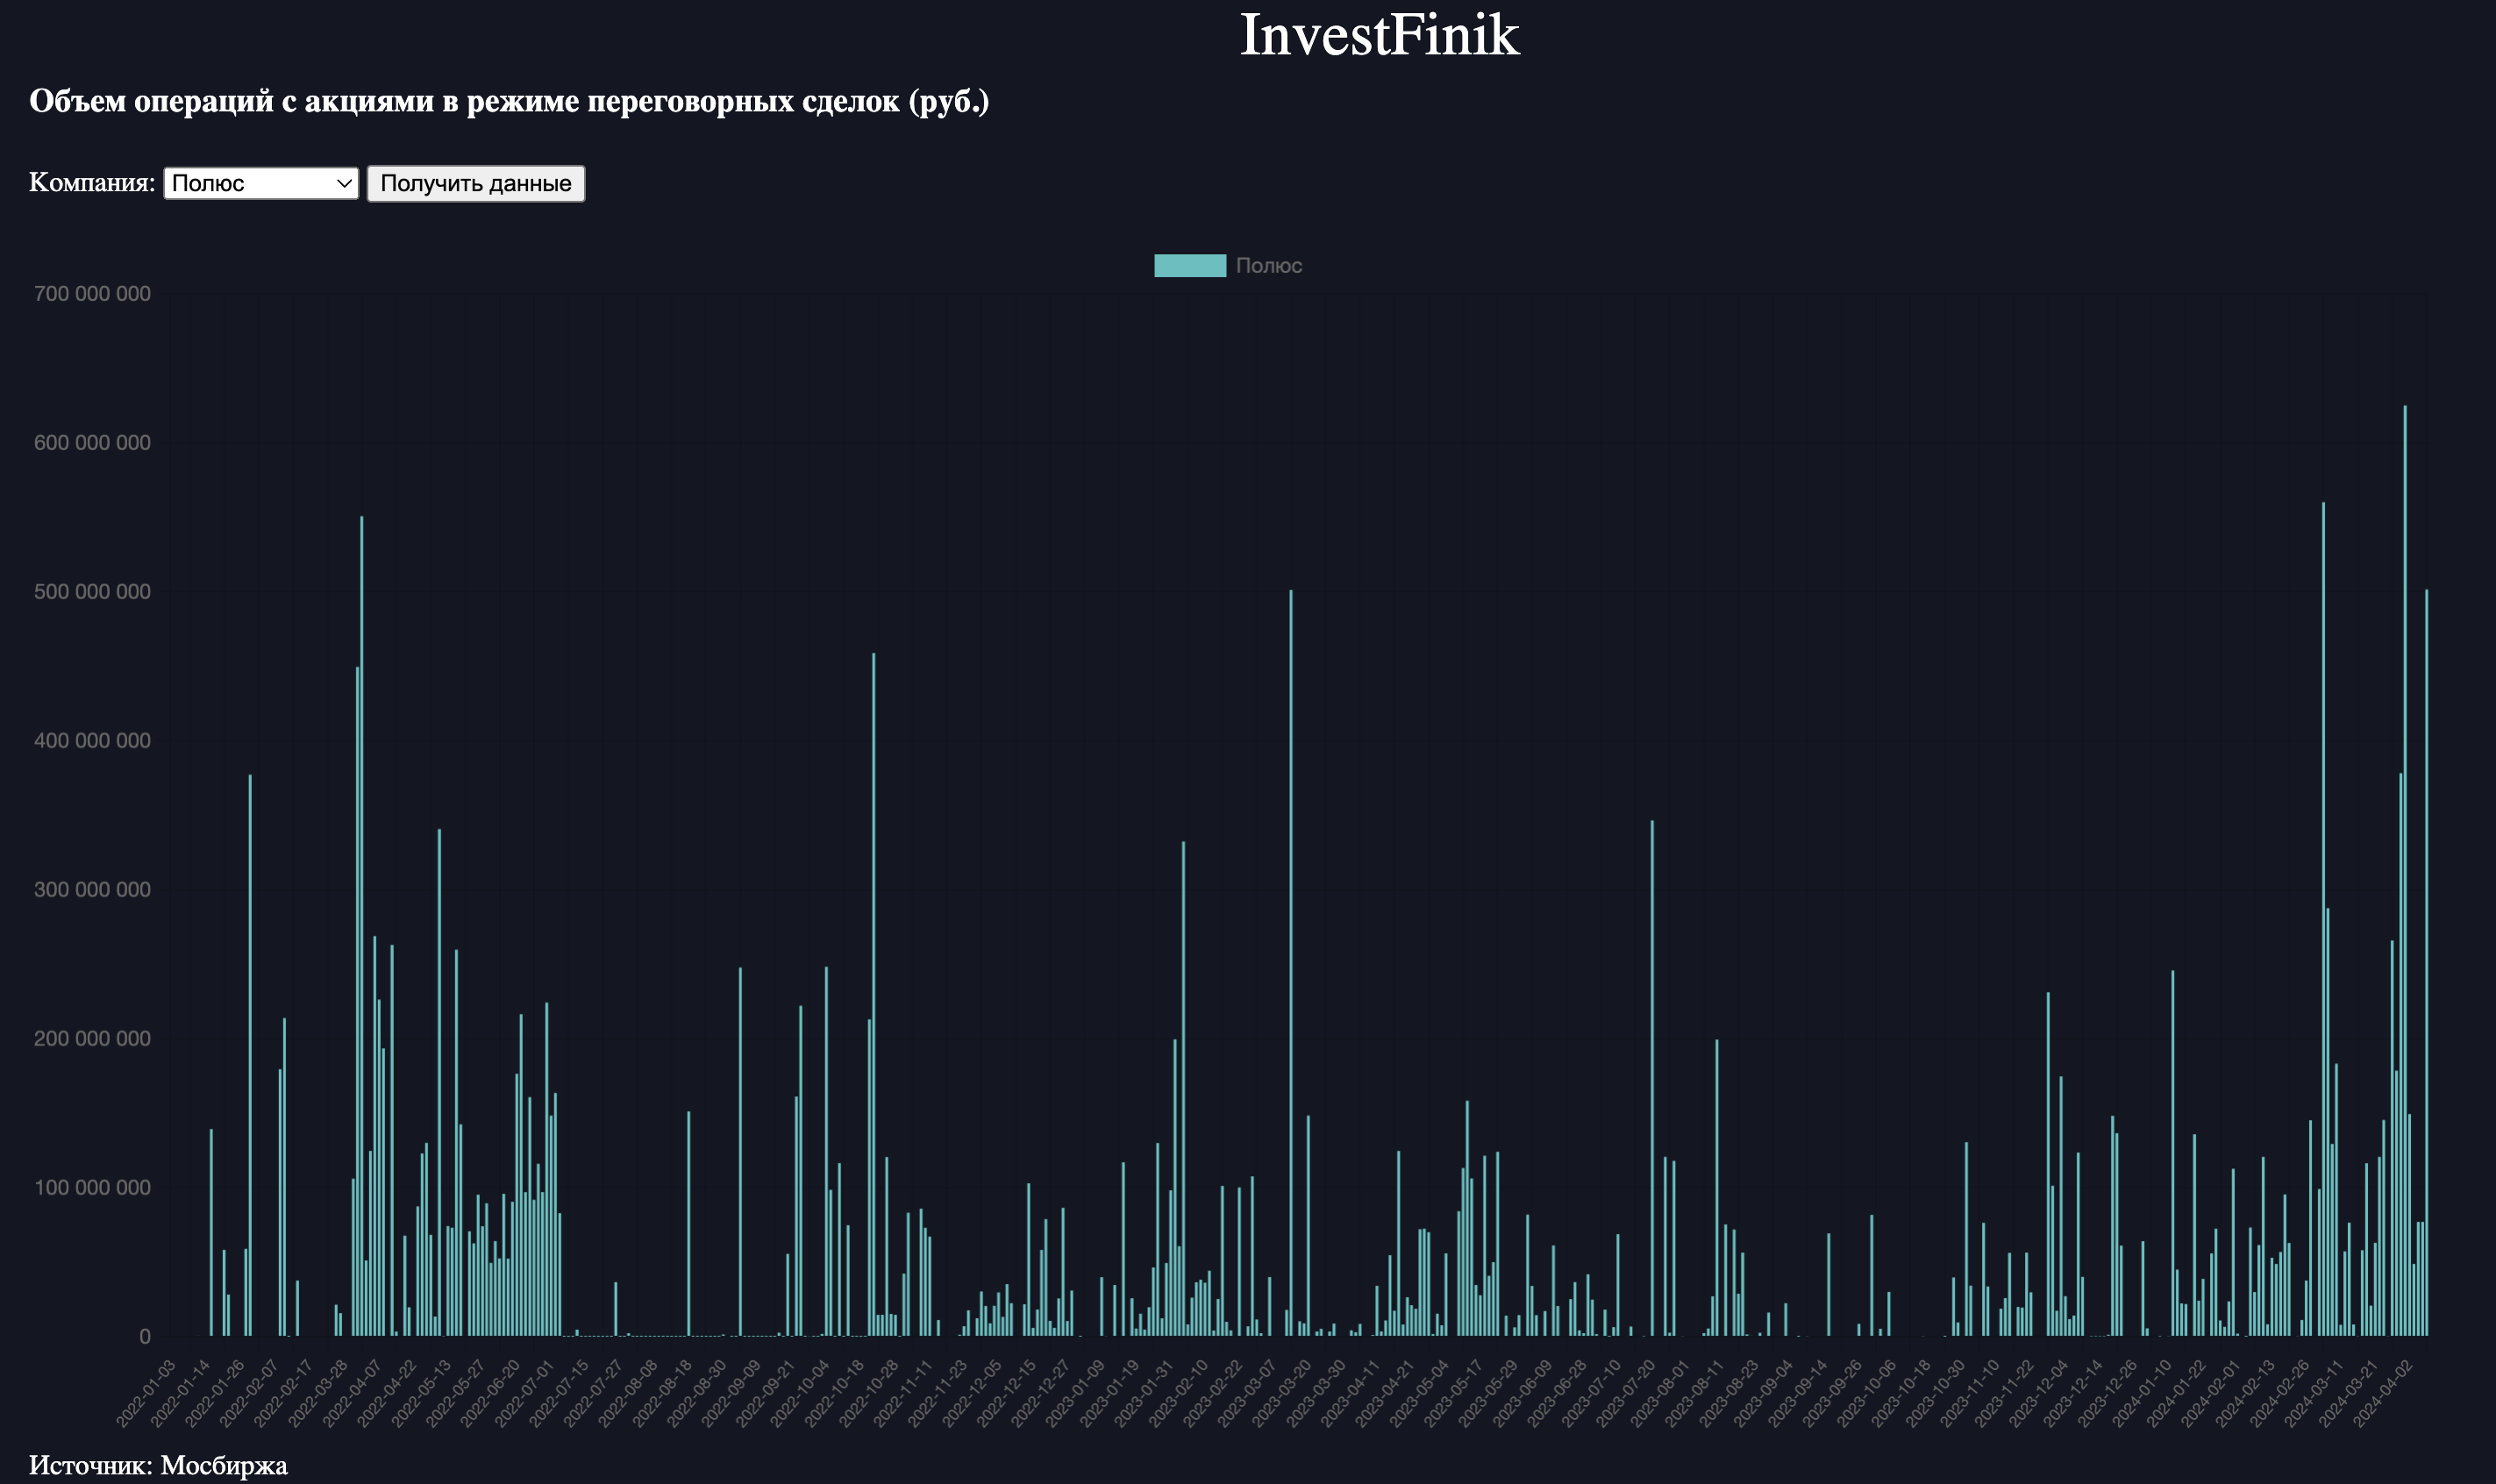Click the 2024-04-02 date label

[2385, 1392]
